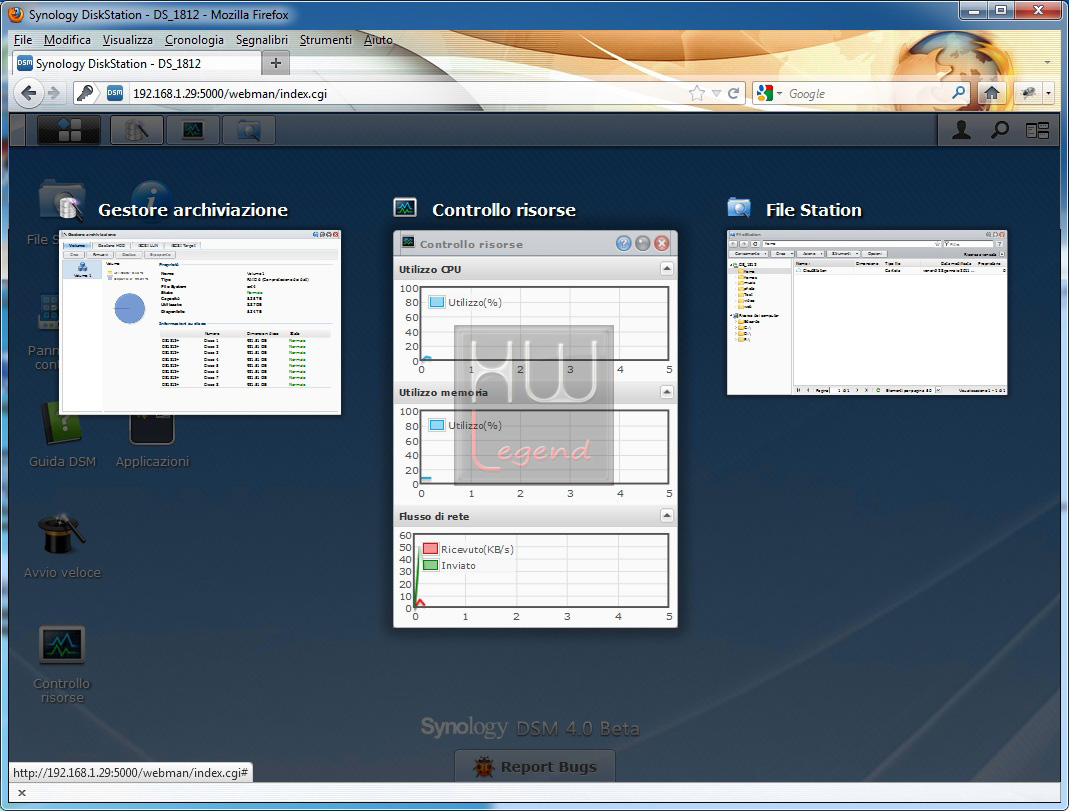Image resolution: width=1069 pixels, height=811 pixels.
Task: Go forward in browser history
Action: tap(54, 93)
